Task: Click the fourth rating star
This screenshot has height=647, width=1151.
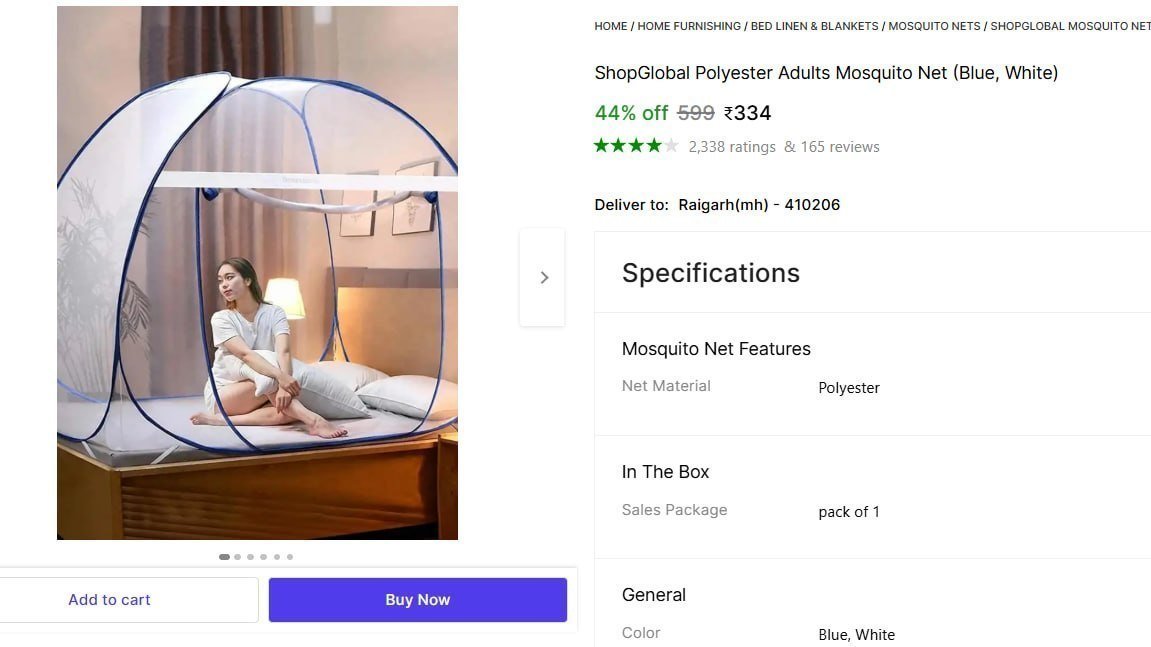Action: point(655,146)
